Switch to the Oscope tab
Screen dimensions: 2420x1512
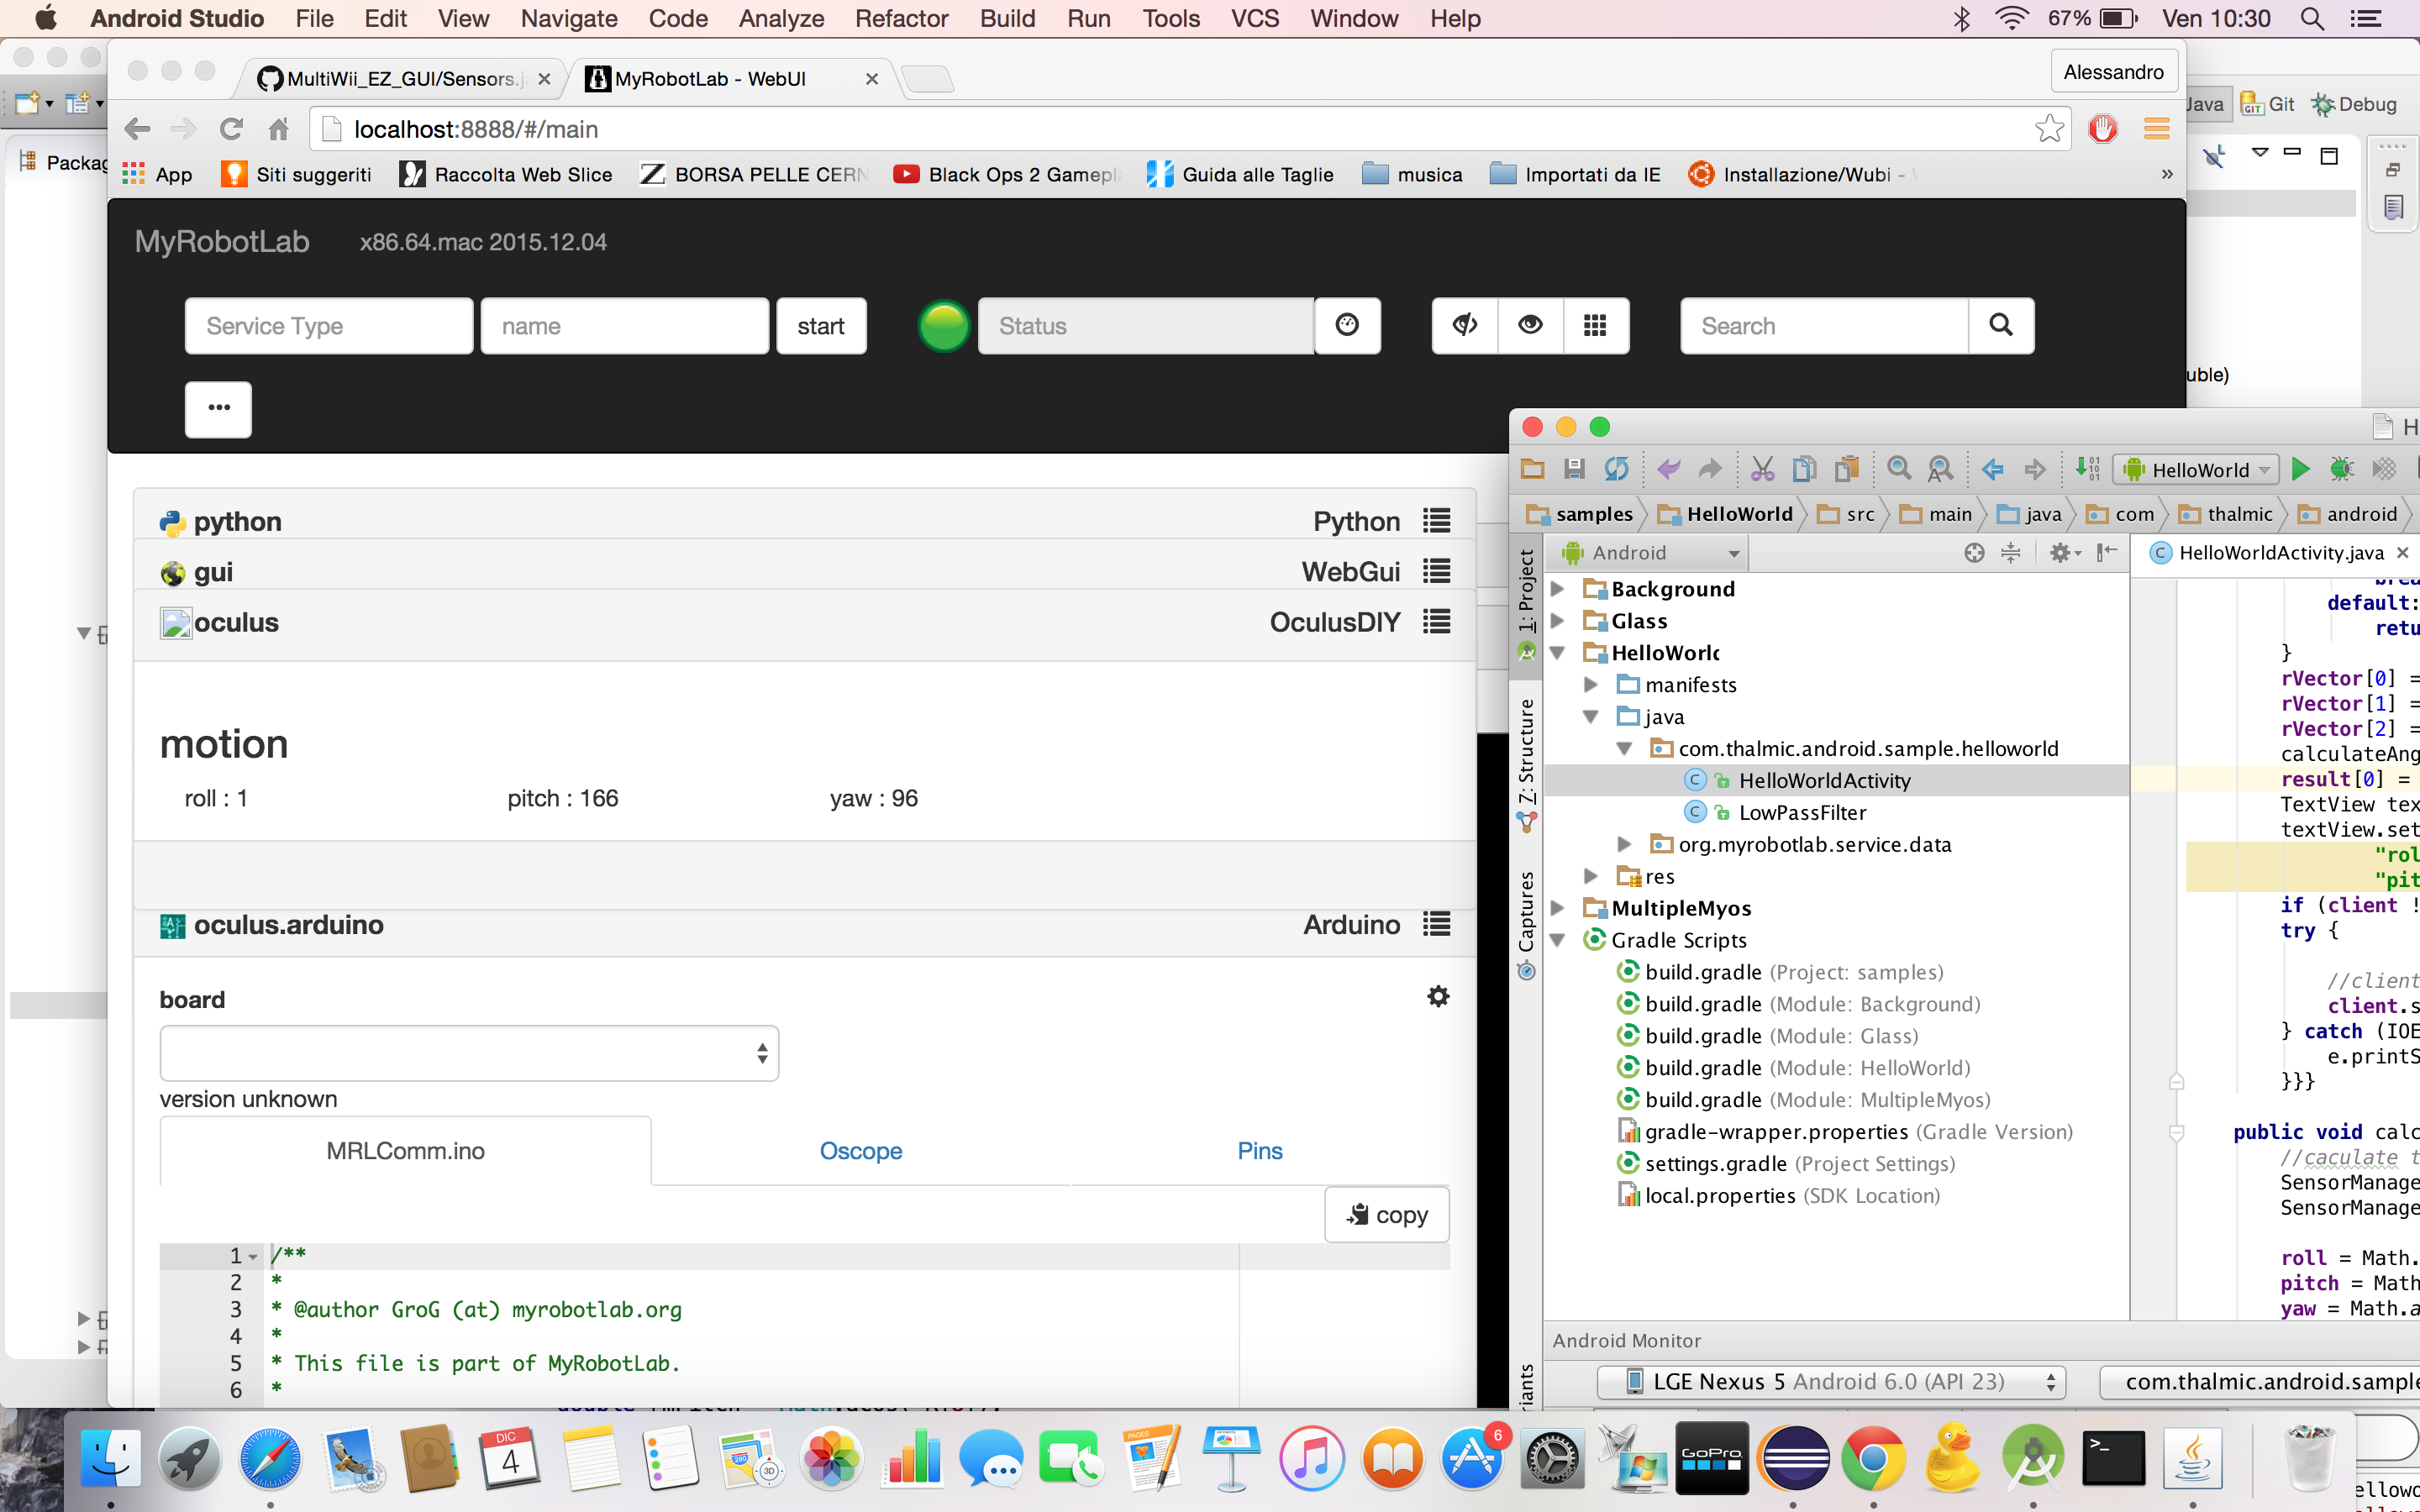coord(860,1151)
